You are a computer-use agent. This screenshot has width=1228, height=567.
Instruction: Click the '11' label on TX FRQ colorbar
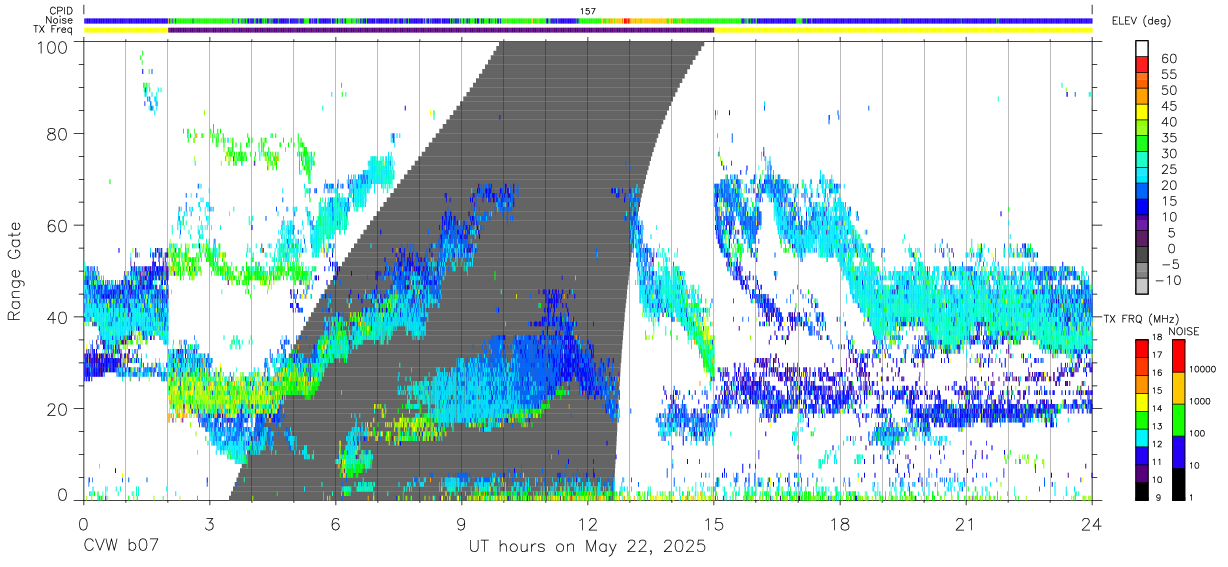click(1156, 462)
